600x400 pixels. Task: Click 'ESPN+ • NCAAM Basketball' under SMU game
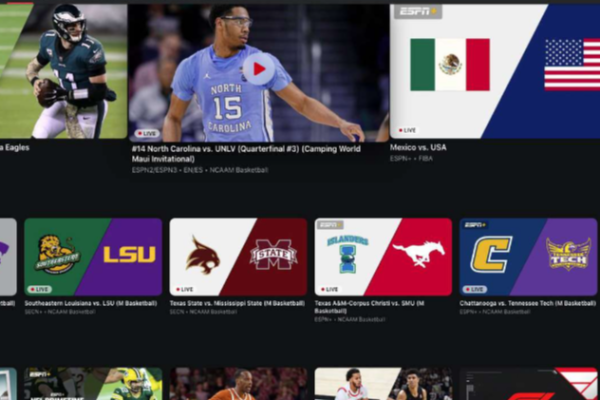click(349, 320)
